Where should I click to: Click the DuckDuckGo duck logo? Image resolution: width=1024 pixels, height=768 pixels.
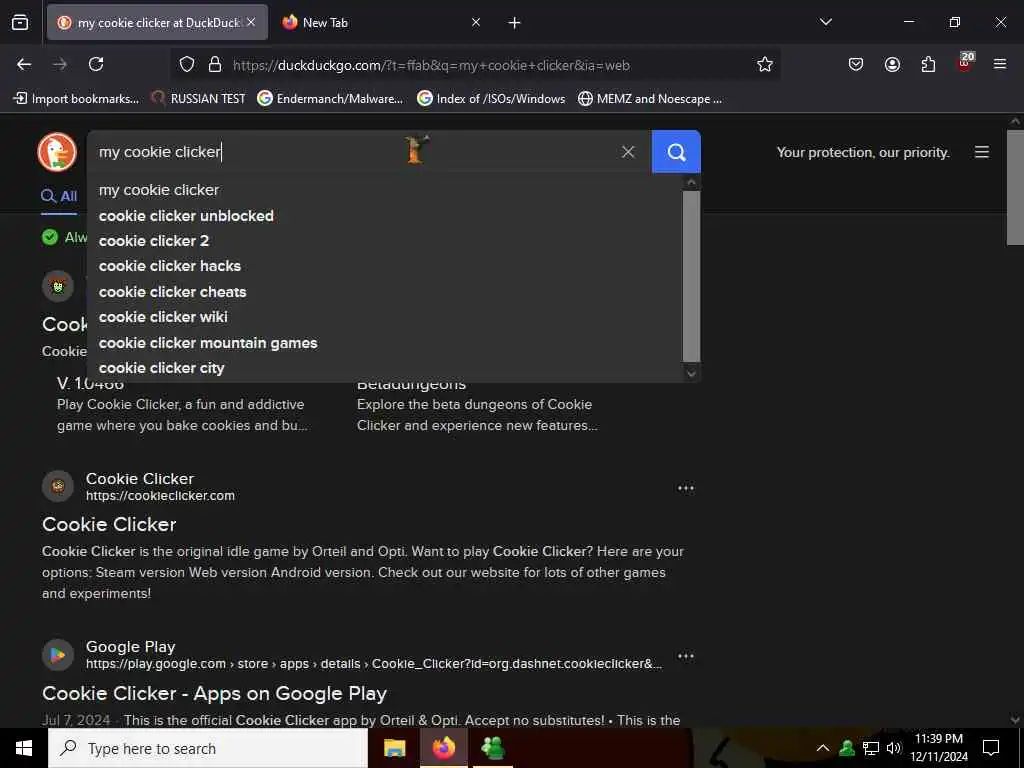(x=57, y=152)
